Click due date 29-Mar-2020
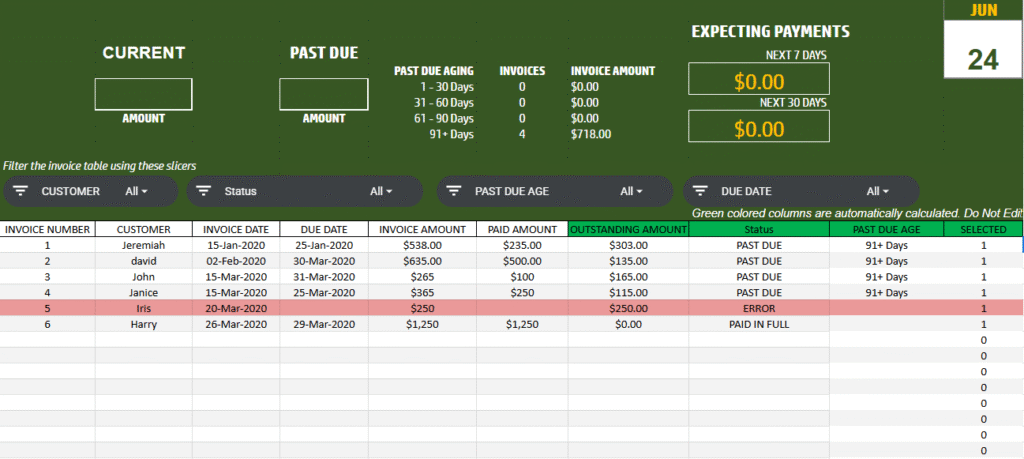The height and width of the screenshot is (459, 1024). coord(324,324)
